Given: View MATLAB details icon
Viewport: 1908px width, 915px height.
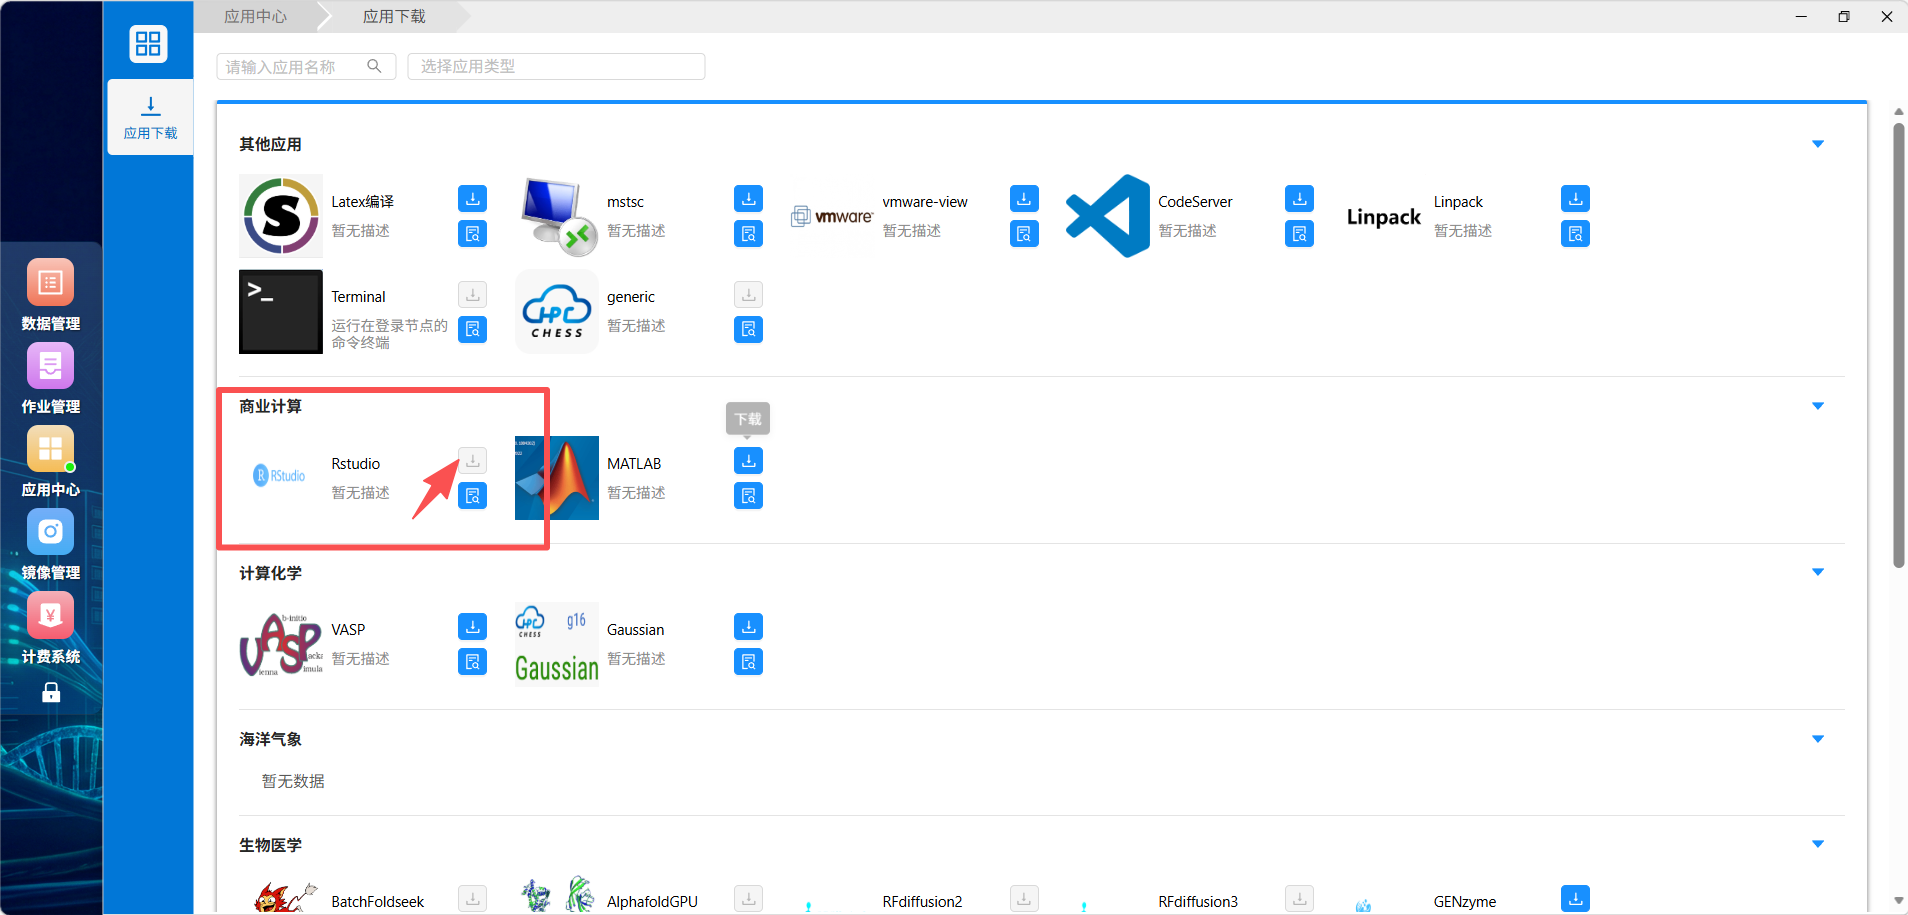Looking at the screenshot, I should point(749,496).
